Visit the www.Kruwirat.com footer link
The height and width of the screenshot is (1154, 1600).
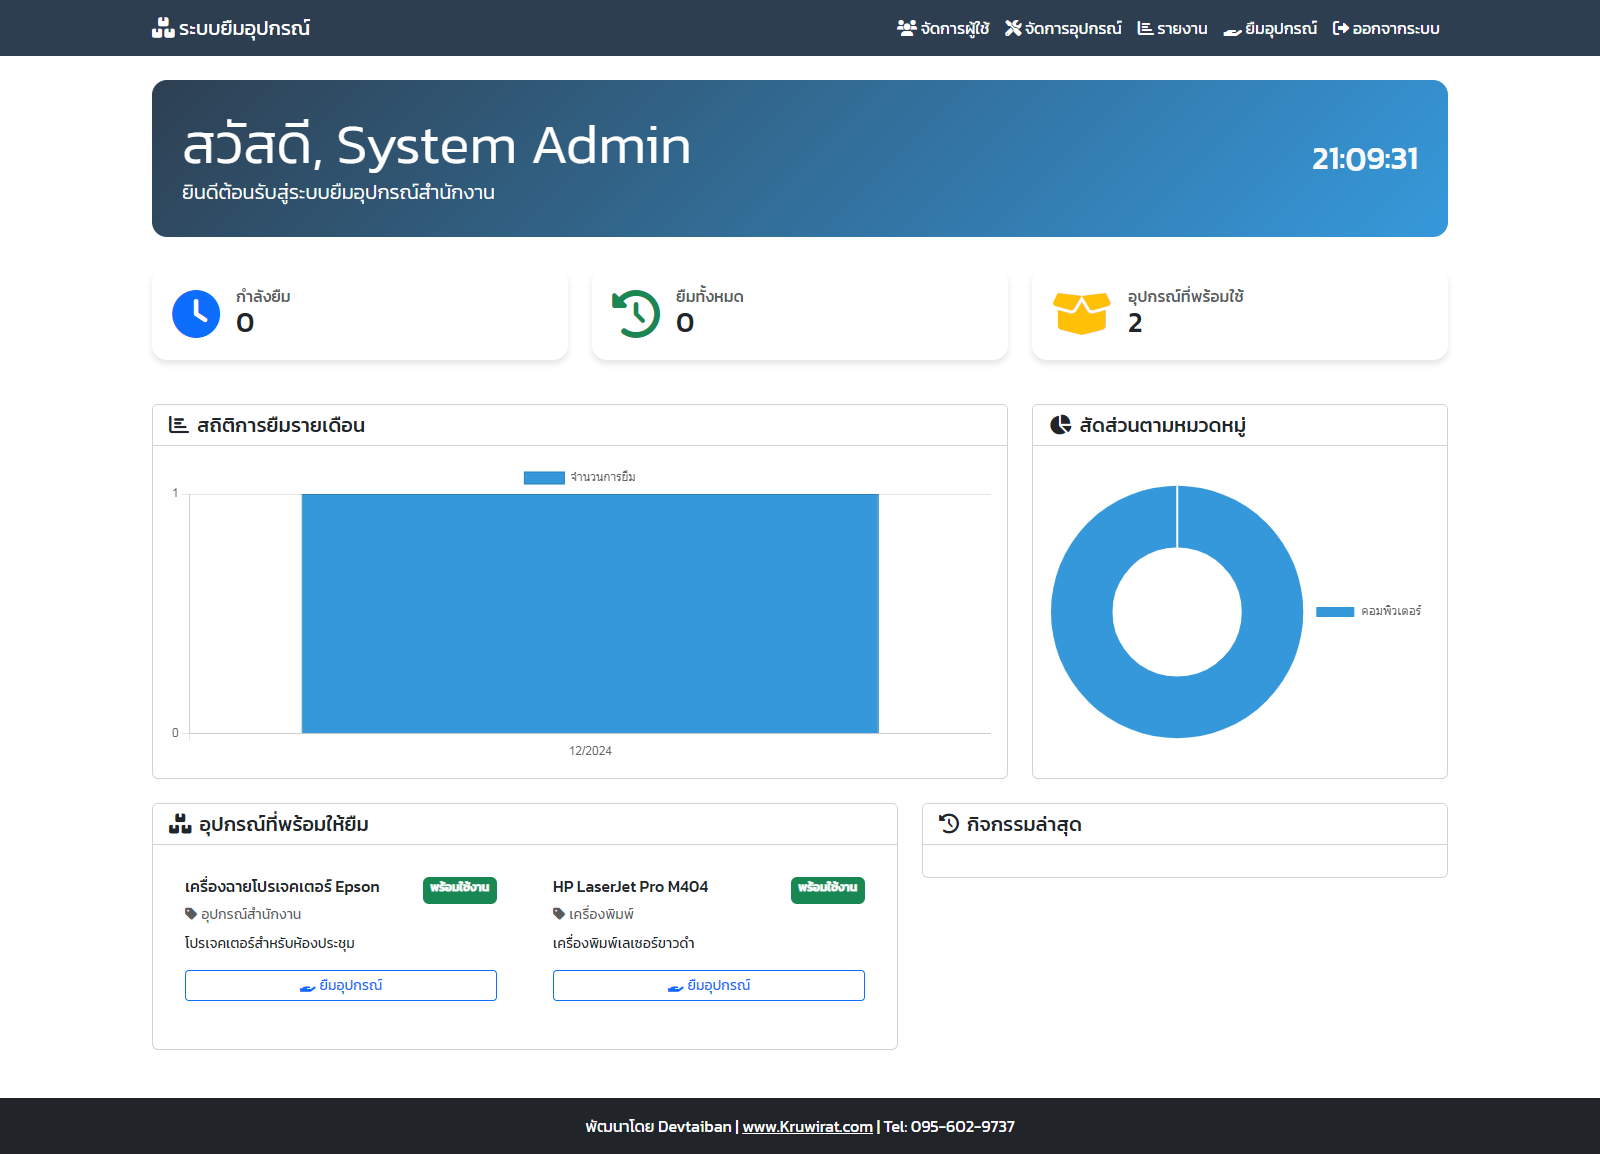point(807,1127)
